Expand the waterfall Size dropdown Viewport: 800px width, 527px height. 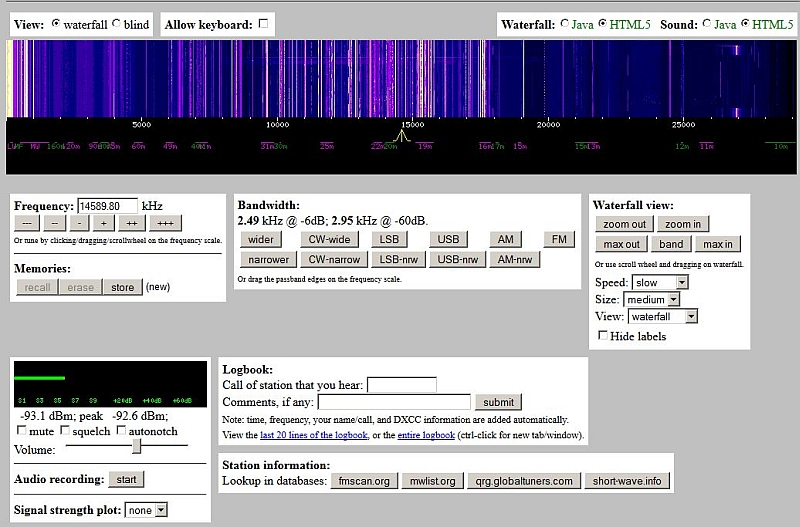coord(651,299)
